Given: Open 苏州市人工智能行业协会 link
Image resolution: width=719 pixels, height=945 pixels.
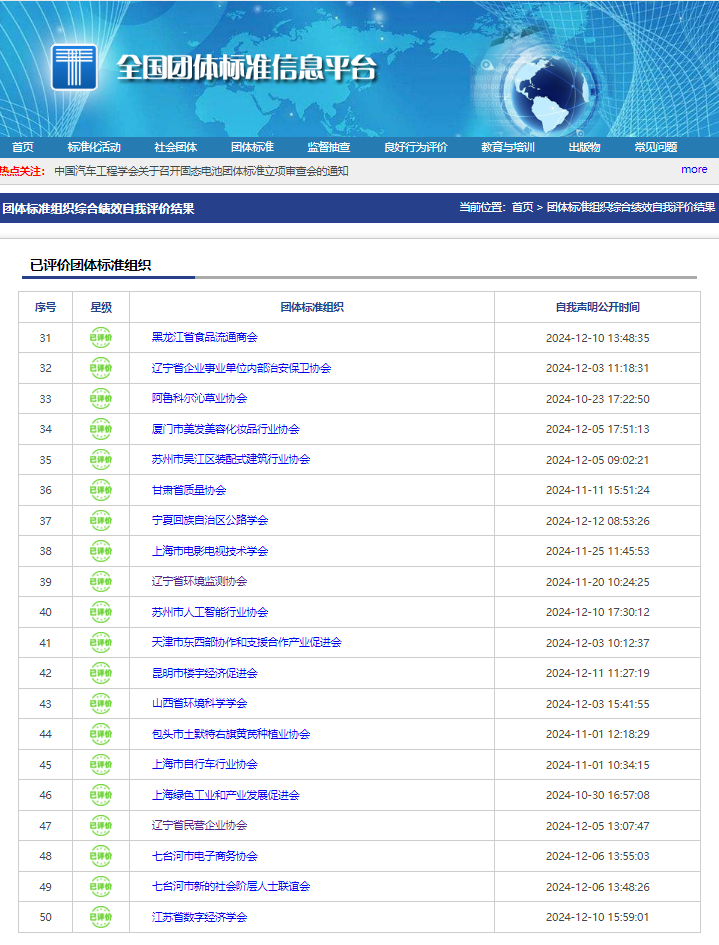Looking at the screenshot, I should tap(210, 612).
